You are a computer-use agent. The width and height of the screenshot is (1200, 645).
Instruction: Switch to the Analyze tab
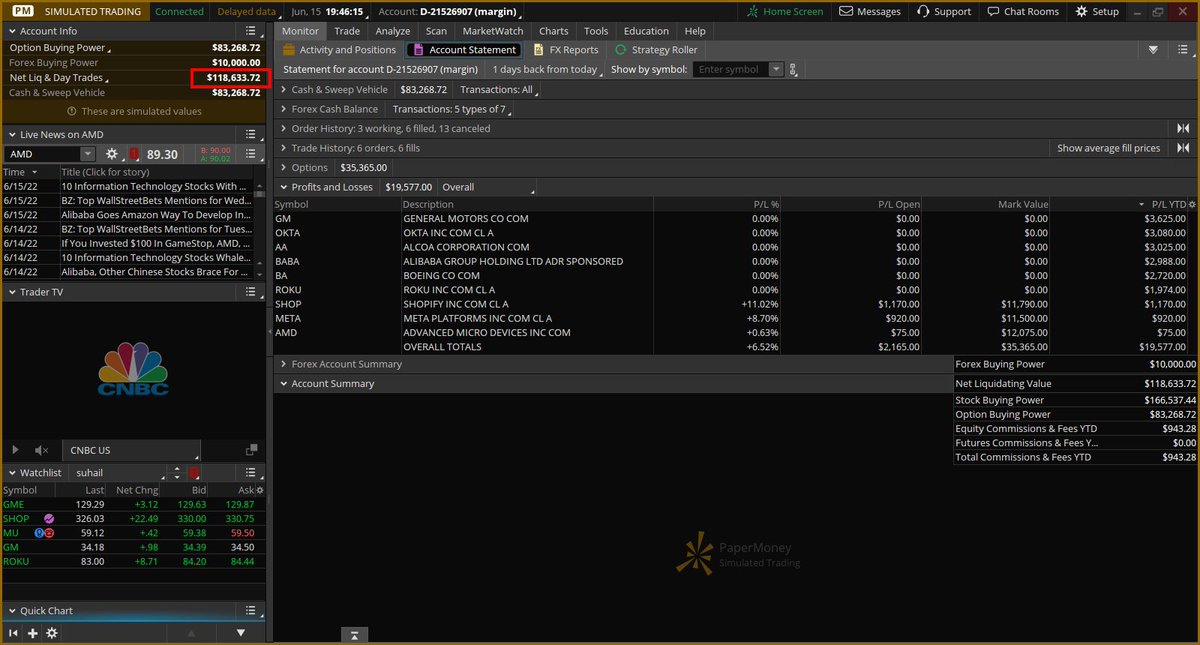coord(392,31)
